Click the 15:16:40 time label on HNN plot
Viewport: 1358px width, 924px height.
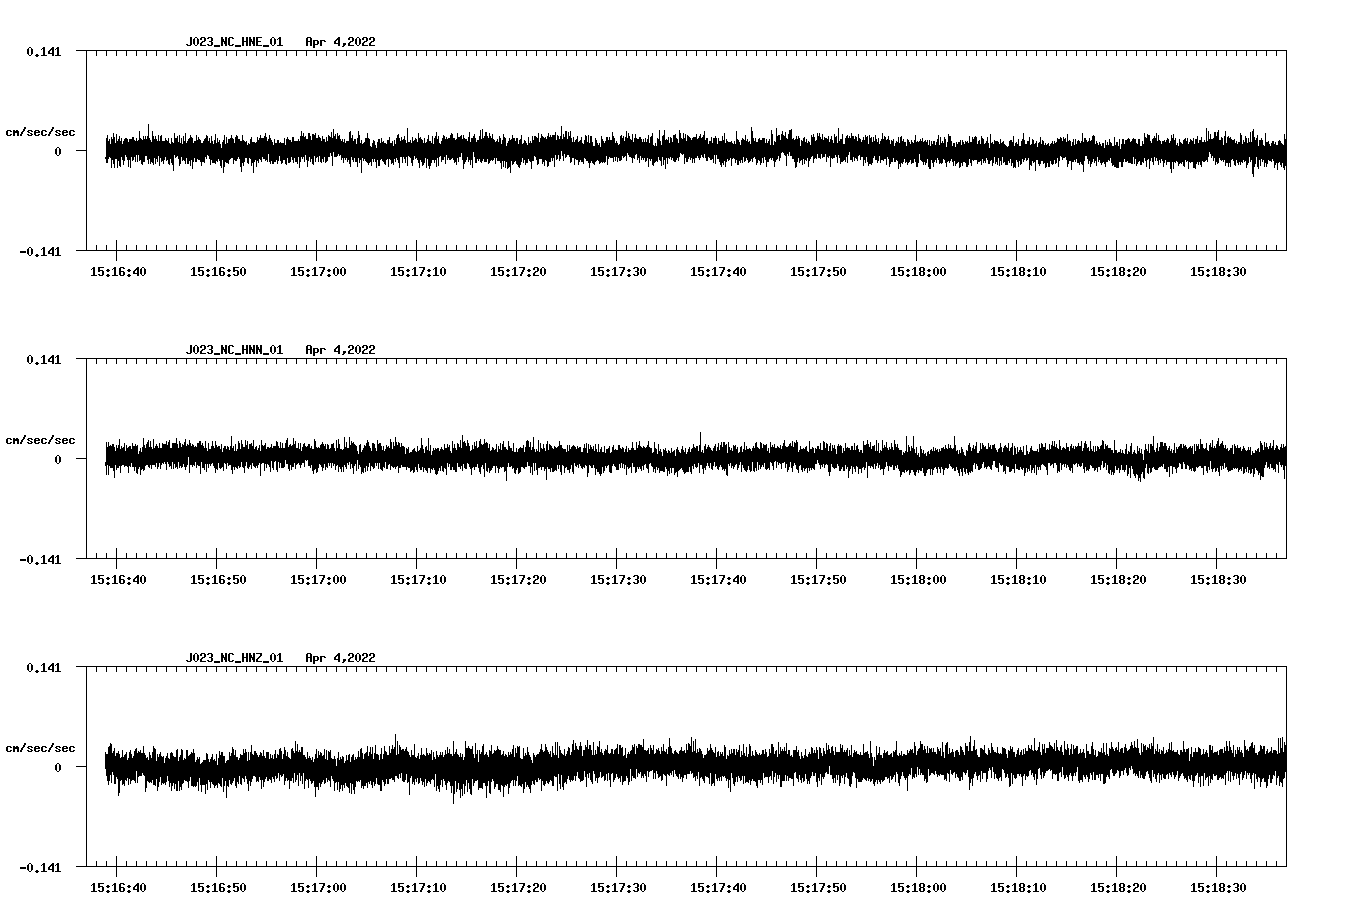(118, 580)
